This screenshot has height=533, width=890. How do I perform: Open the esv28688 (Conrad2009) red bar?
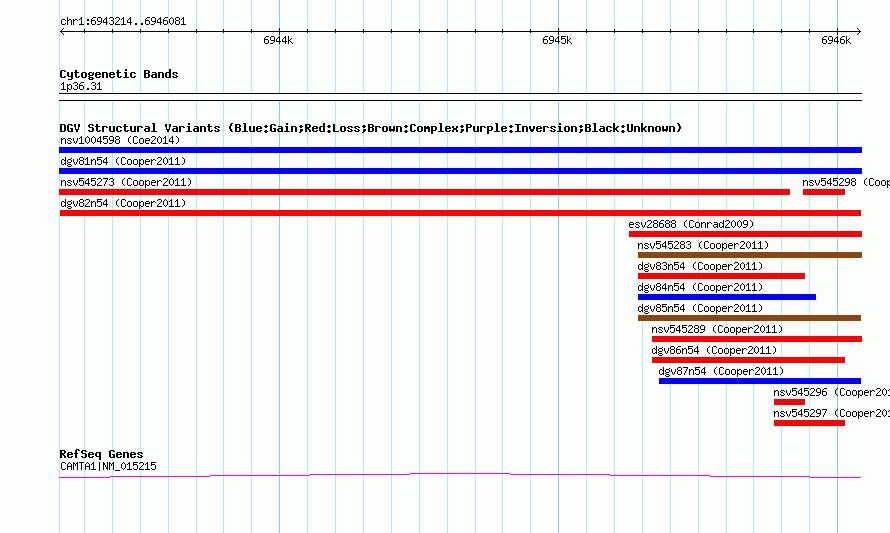pos(745,234)
